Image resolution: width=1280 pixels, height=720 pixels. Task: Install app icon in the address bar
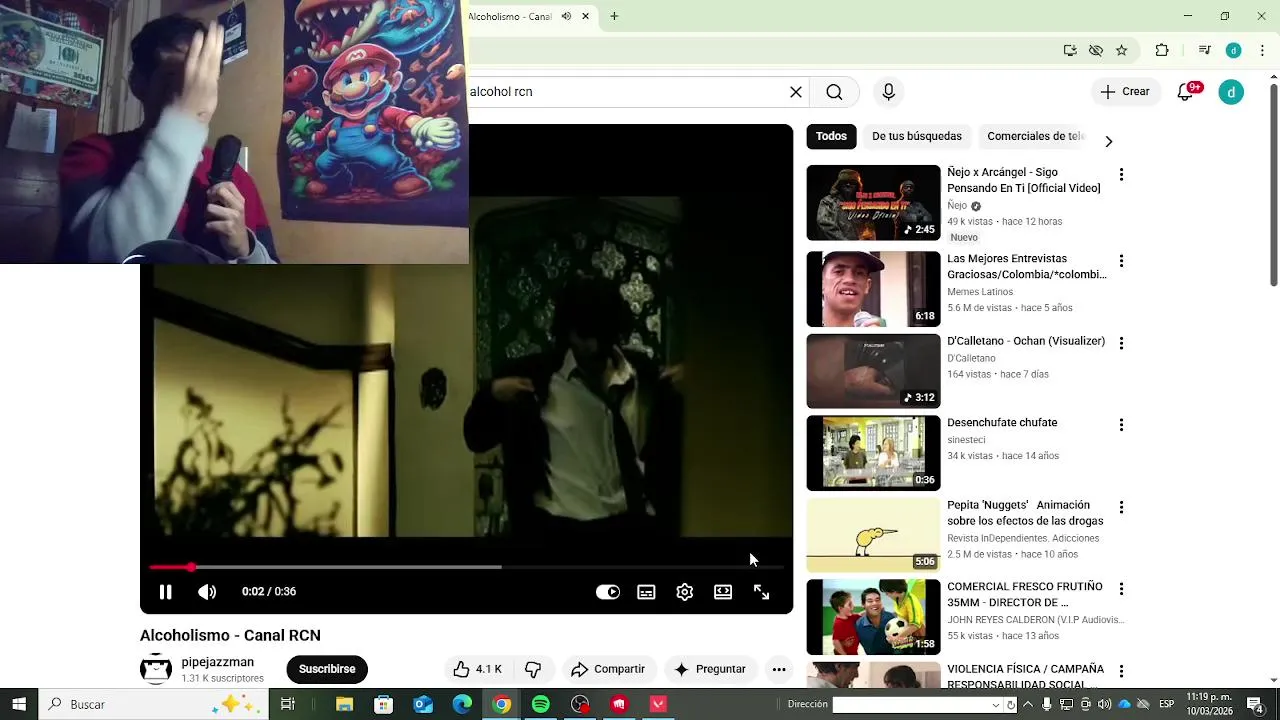pos(1070,50)
